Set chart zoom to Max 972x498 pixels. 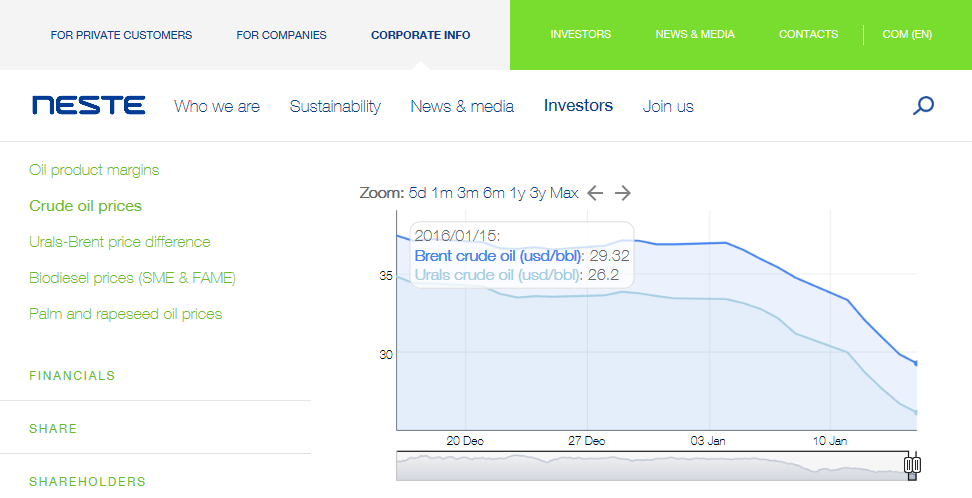pyautogui.click(x=564, y=193)
